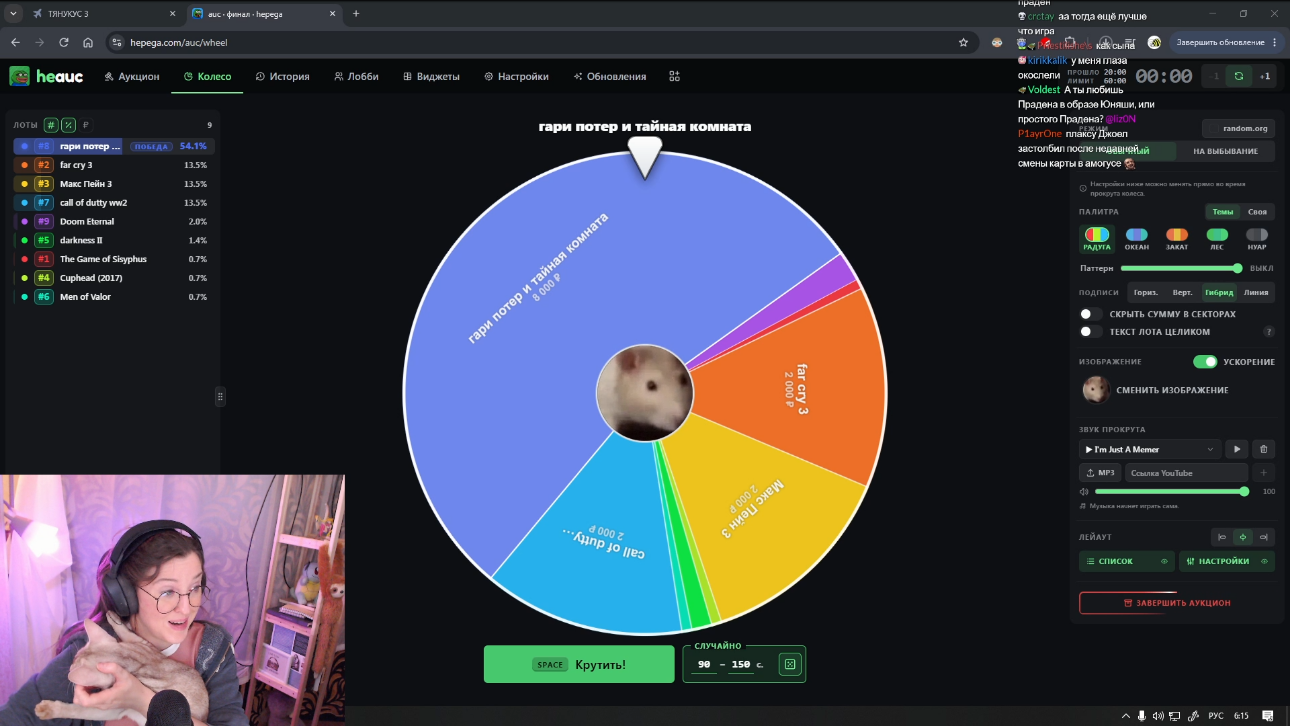Adjust the spin sound volume slider
The width and height of the screenshot is (1290, 726).
click(1170, 492)
